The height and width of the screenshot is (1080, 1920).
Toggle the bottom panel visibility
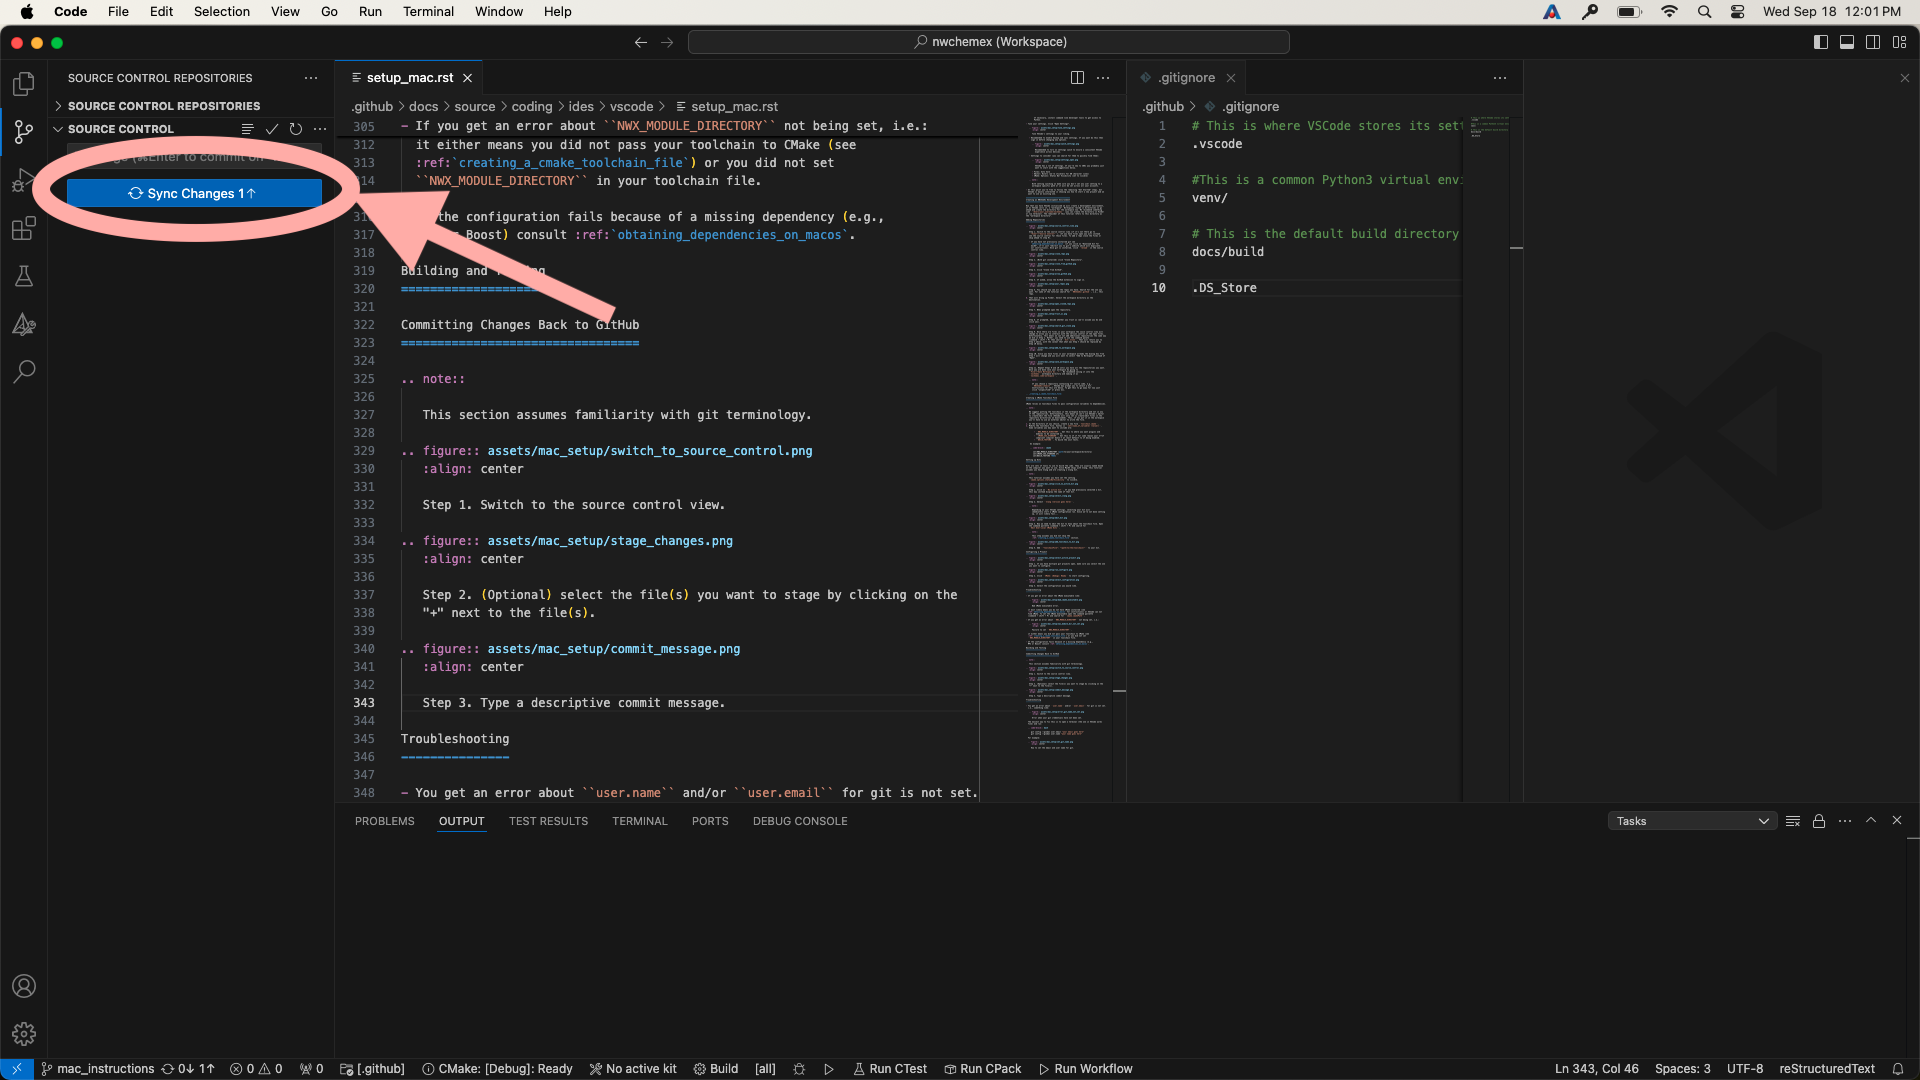[1847, 42]
